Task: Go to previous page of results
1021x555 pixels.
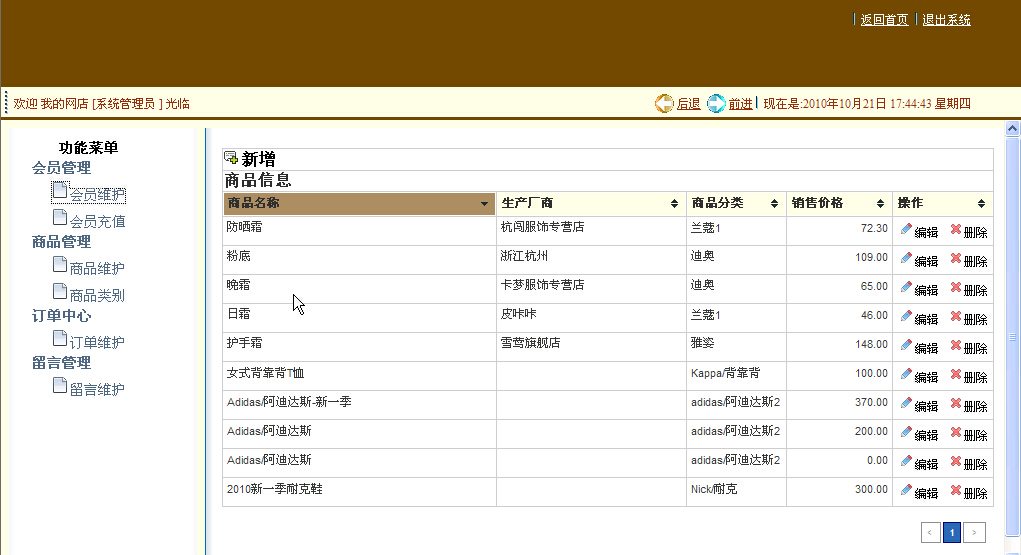Action: coord(930,532)
